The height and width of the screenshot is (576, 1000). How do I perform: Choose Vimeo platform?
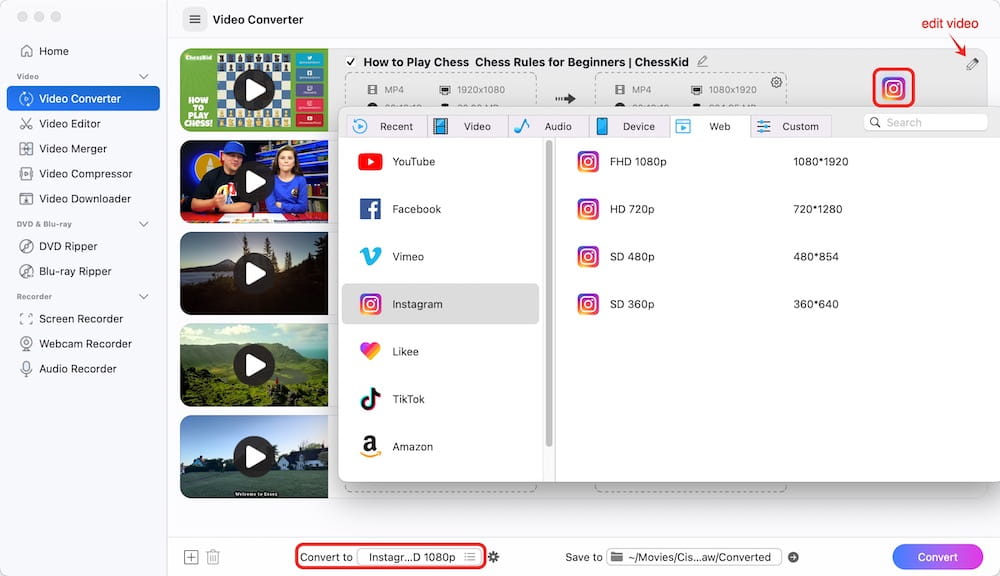[x=440, y=256]
